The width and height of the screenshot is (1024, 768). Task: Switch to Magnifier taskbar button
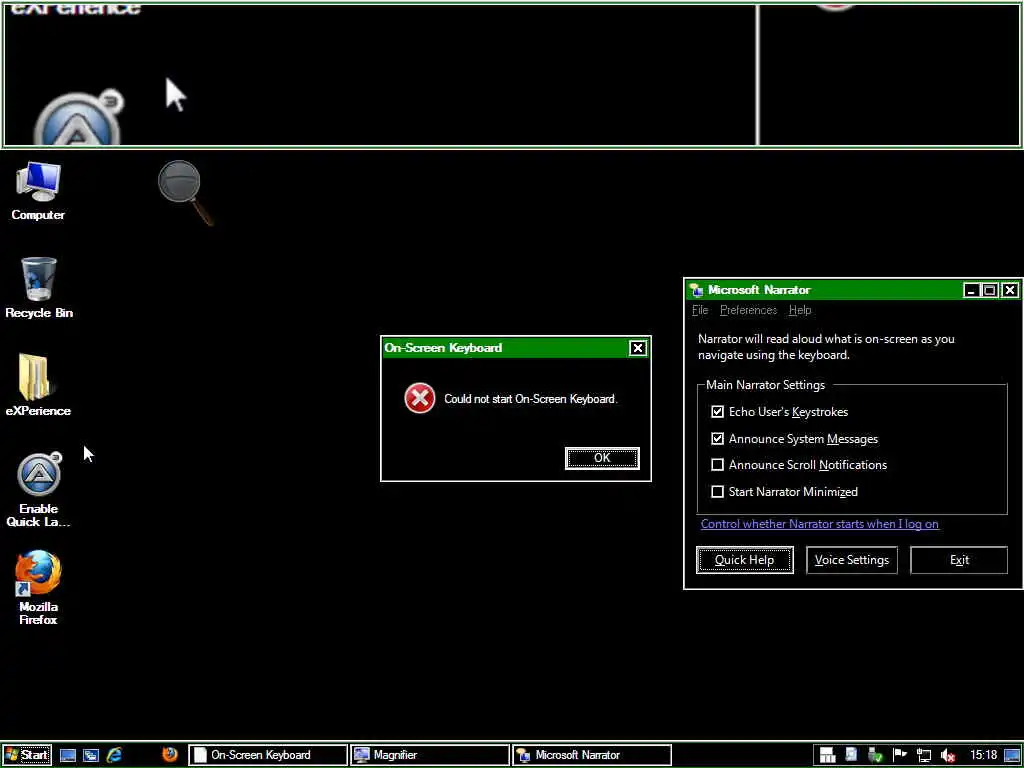coord(430,755)
